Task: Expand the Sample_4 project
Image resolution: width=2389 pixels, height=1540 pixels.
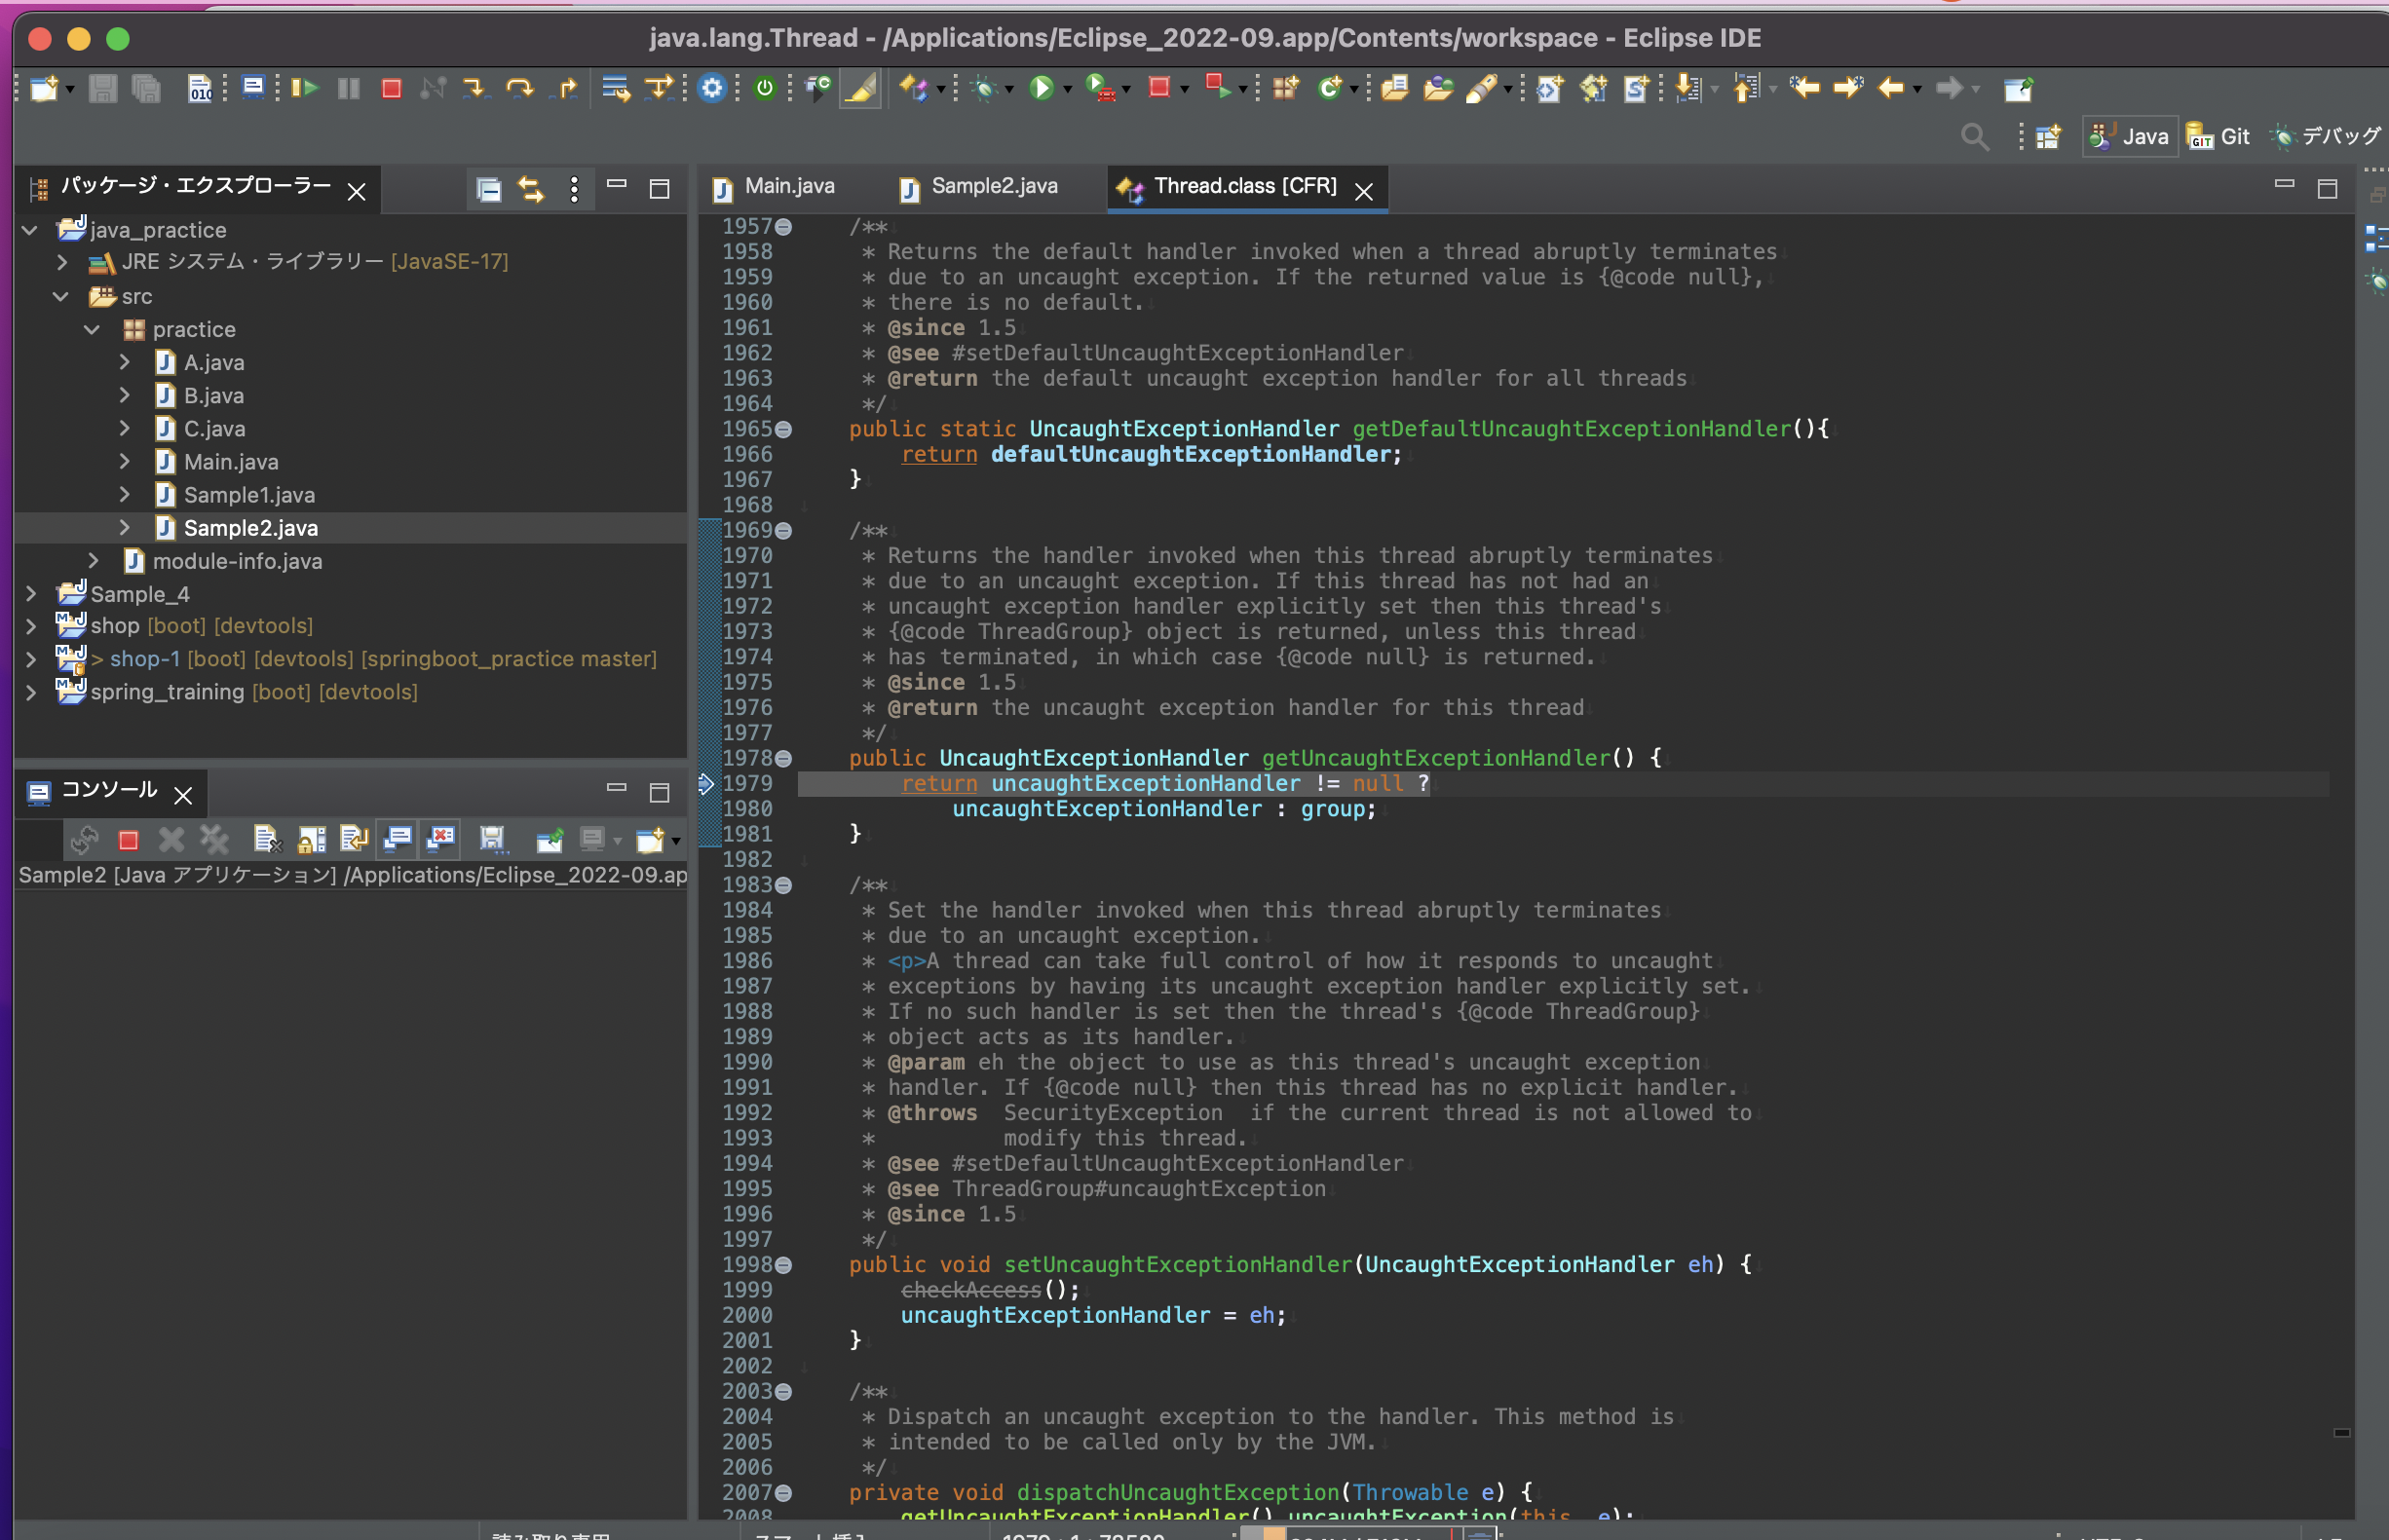Action: (31, 593)
